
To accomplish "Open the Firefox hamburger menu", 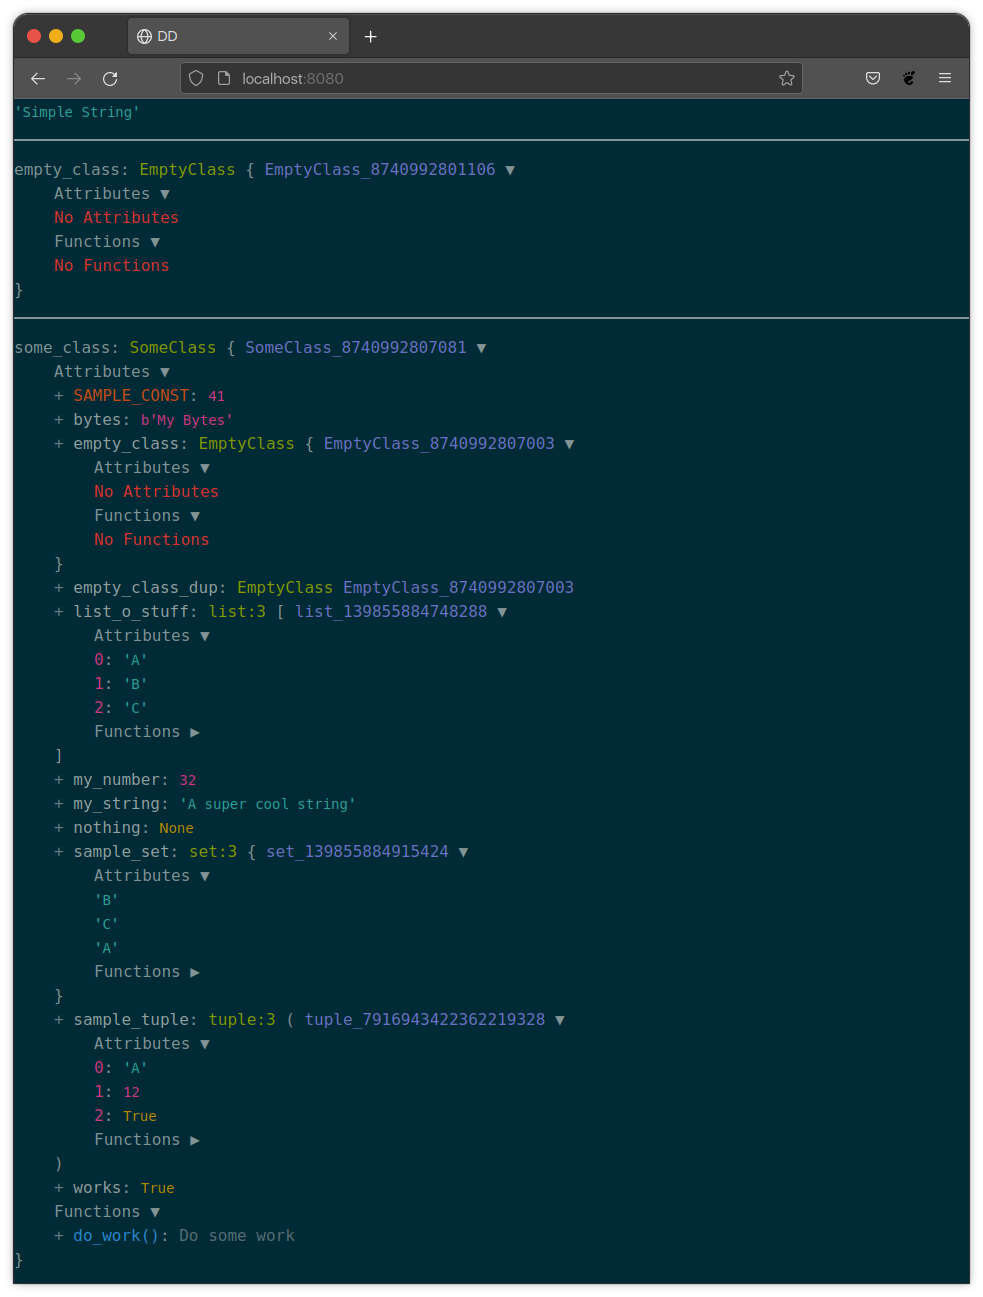I will pyautogui.click(x=944, y=78).
